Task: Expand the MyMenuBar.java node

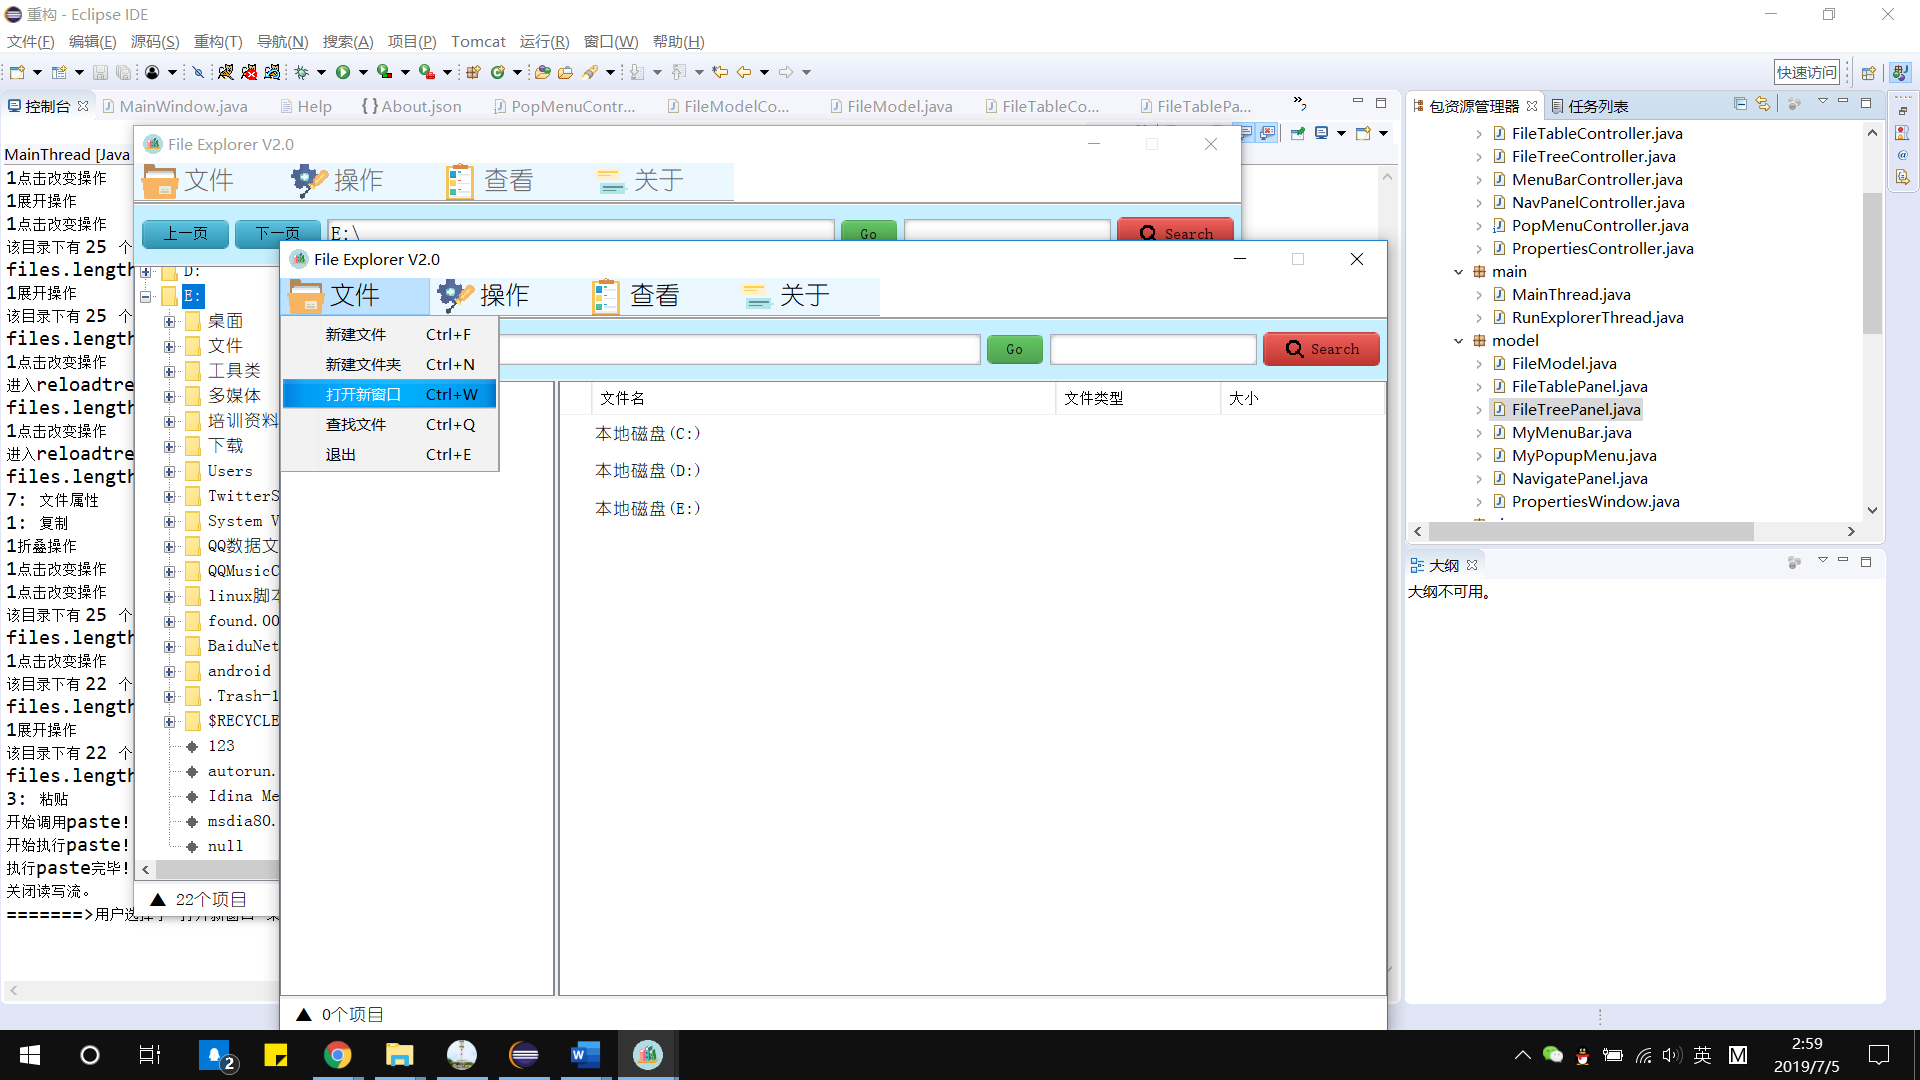Action: click(x=1481, y=432)
